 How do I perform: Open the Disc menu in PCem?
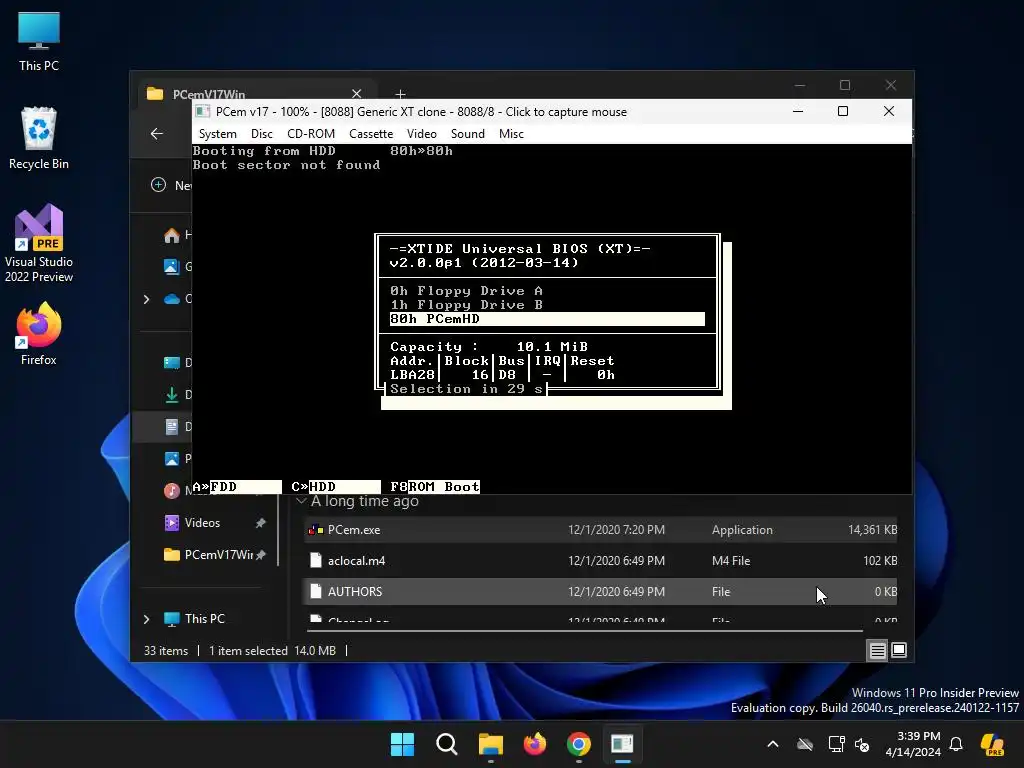coord(262,134)
